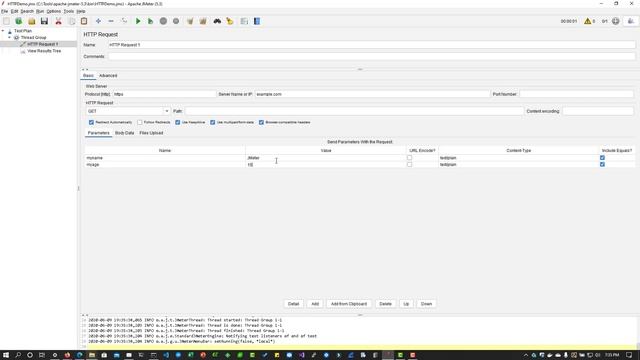Image resolution: width=640 pixels, height=360 pixels.
Task: Enable Follow Redirects checkbox
Action: click(x=140, y=122)
